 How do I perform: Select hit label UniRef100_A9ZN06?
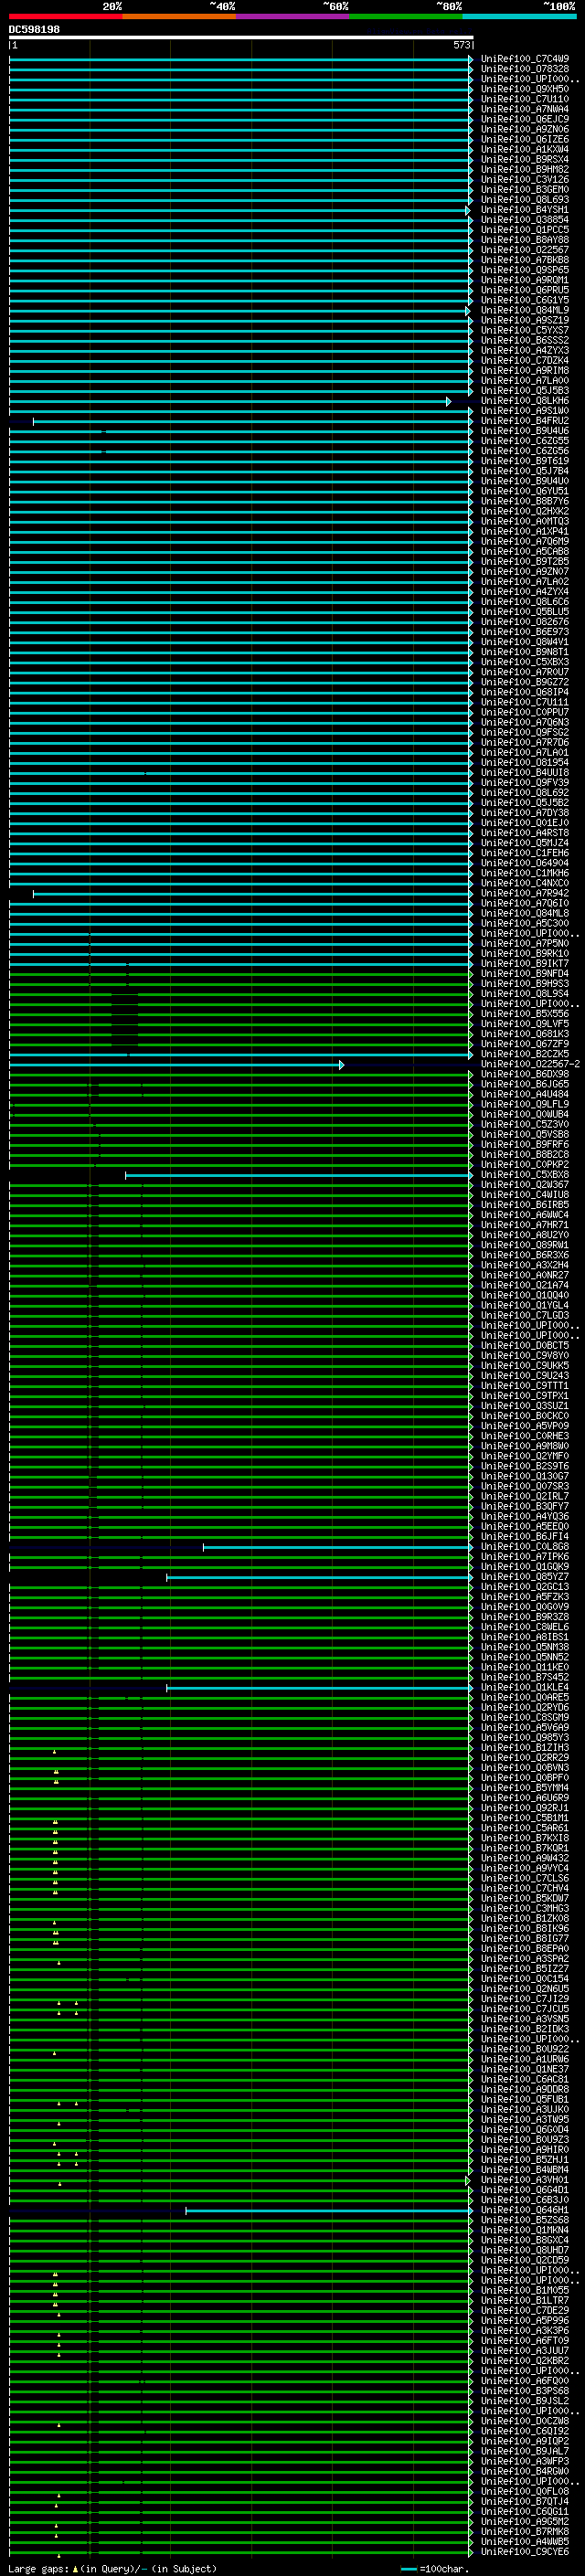[x=525, y=129]
